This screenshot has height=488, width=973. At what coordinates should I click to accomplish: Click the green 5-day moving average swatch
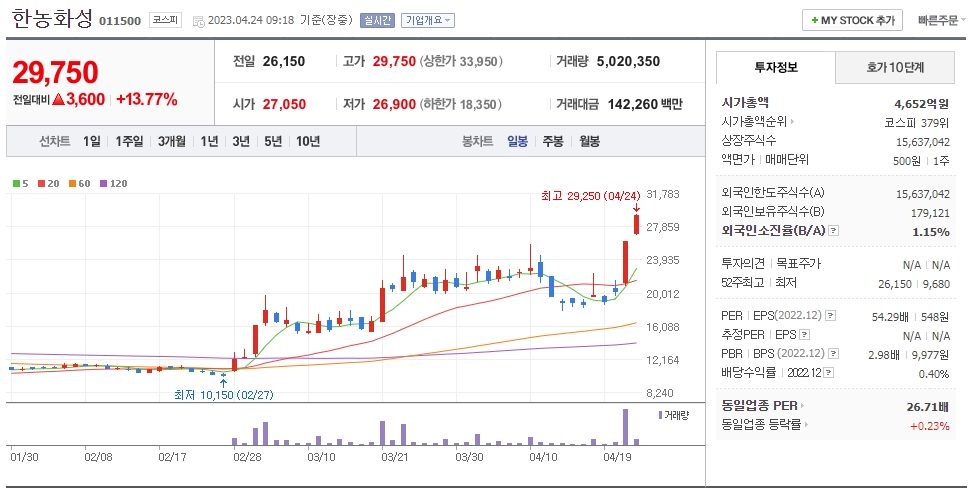coord(16,184)
